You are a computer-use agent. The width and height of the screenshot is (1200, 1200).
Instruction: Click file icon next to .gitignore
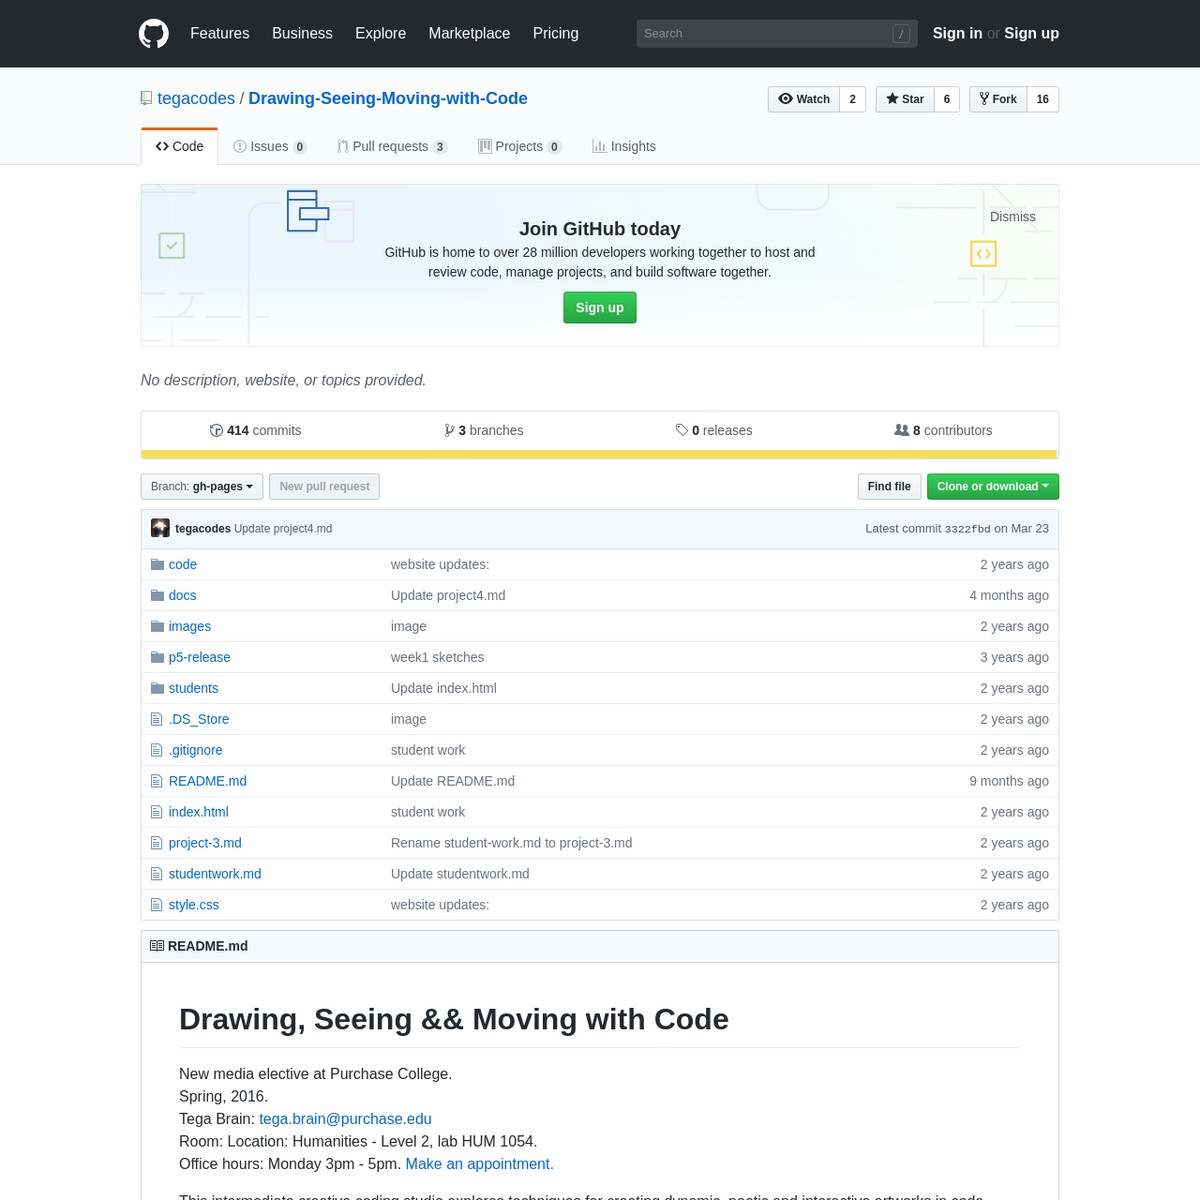(156, 750)
